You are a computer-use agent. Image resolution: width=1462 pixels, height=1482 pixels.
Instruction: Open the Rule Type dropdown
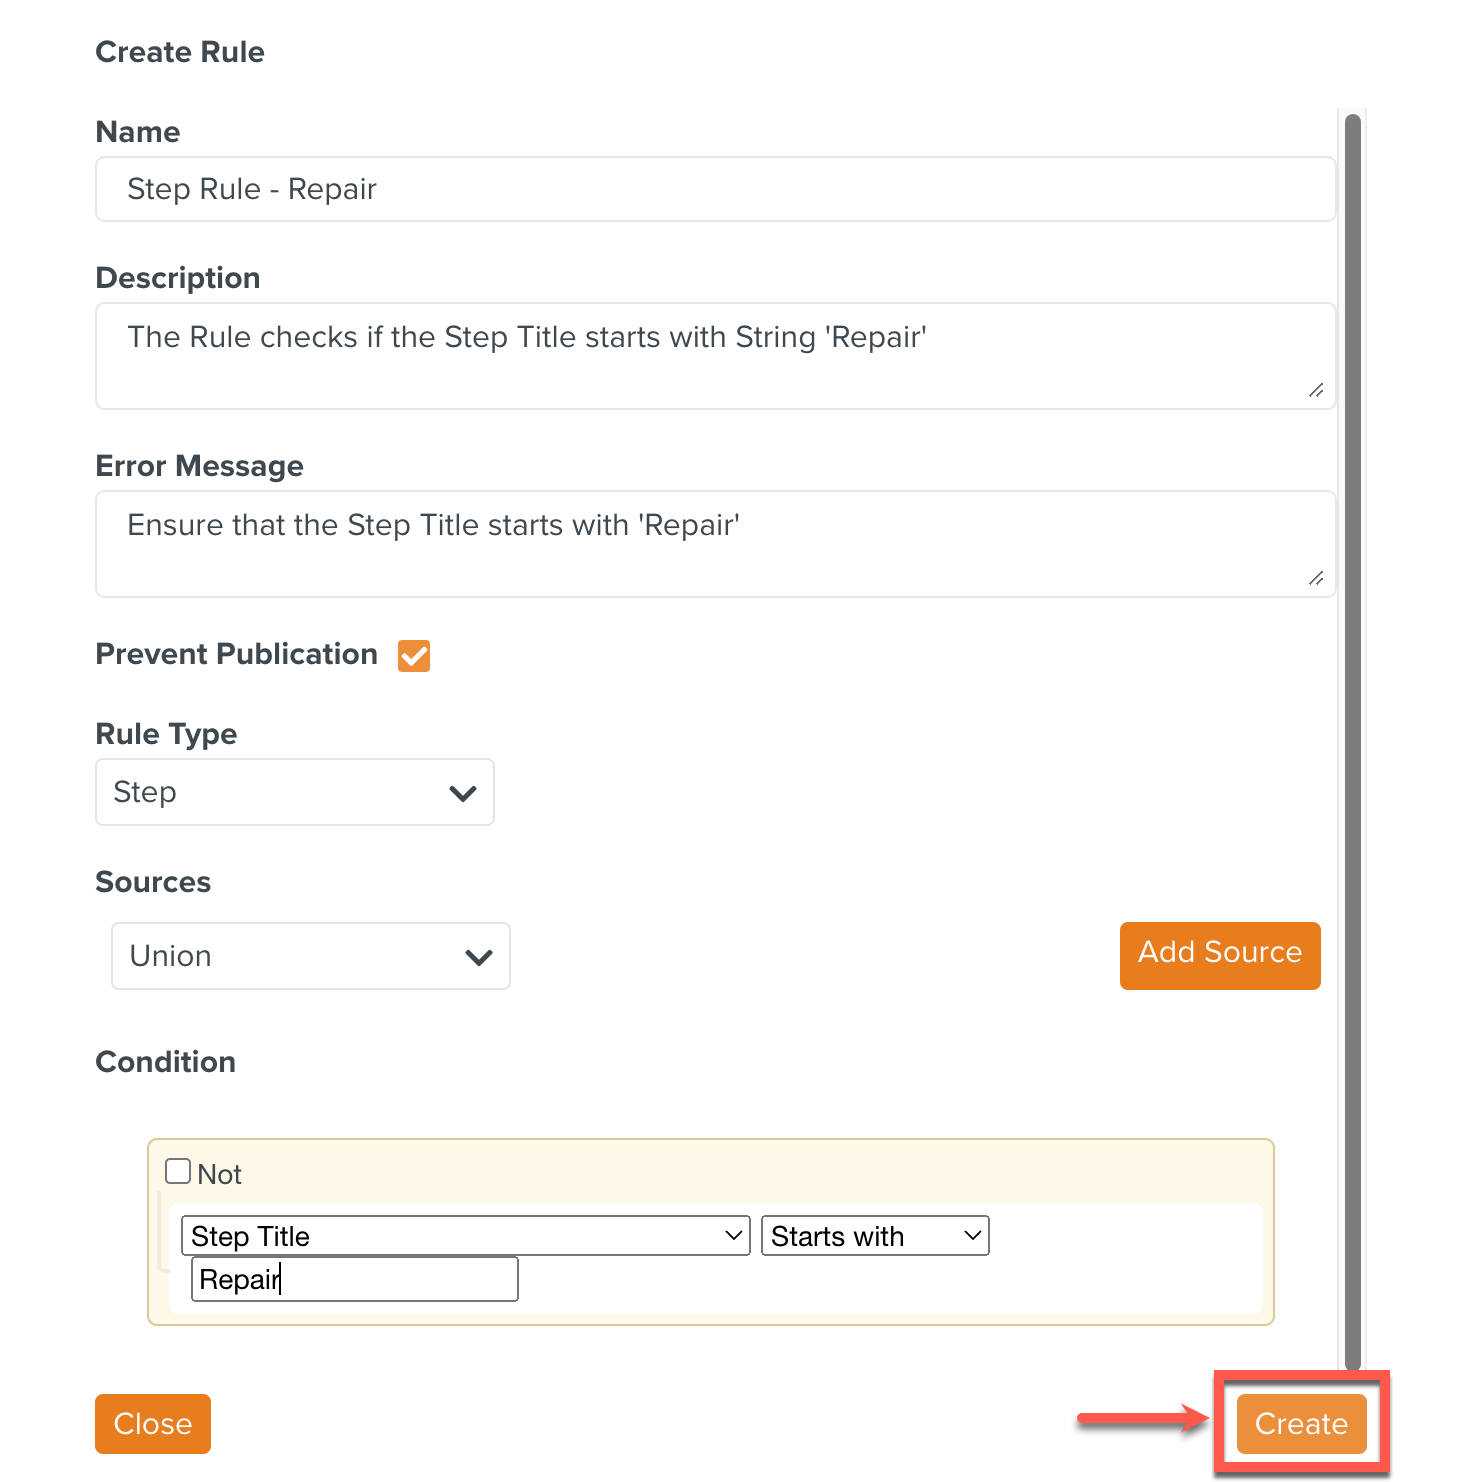click(x=294, y=792)
